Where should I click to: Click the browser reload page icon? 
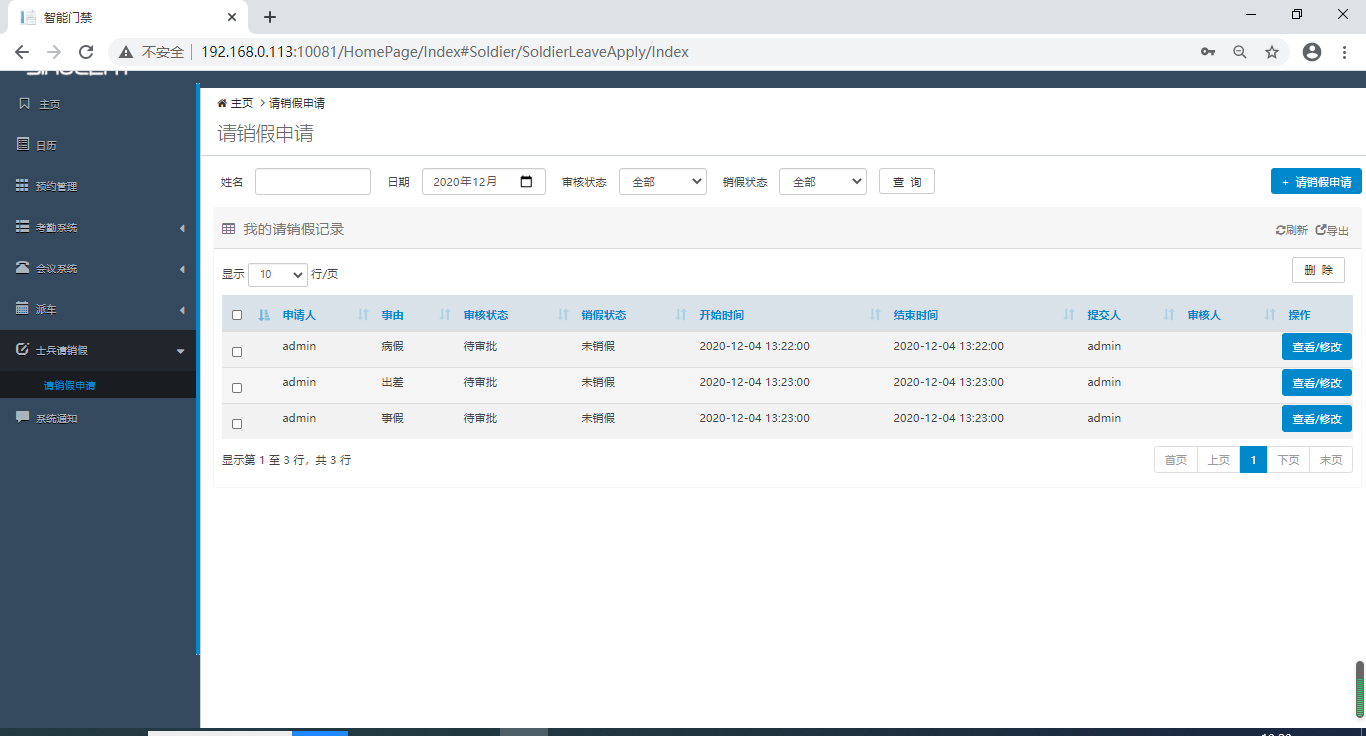click(x=86, y=52)
